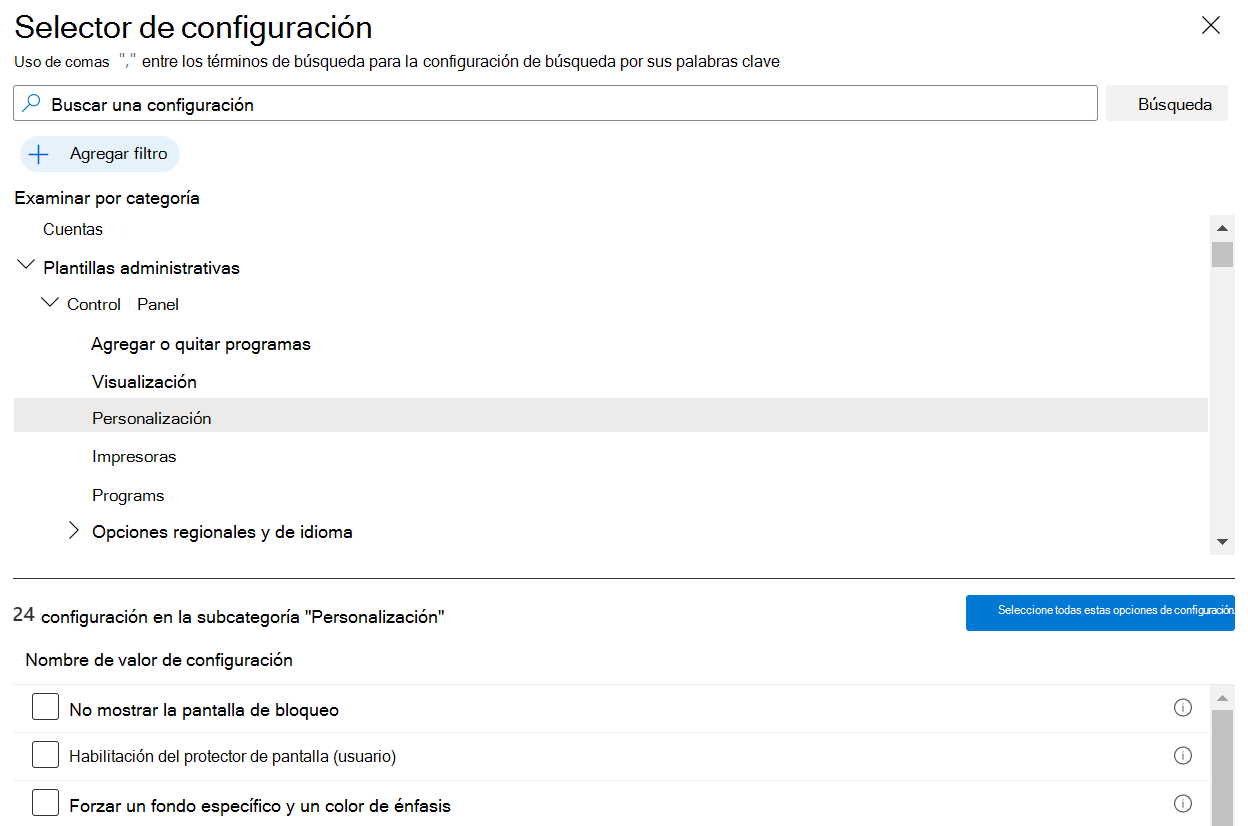Check No mostrar la pantalla de bloqueo
The width and height of the screenshot is (1248, 826).
point(45,707)
